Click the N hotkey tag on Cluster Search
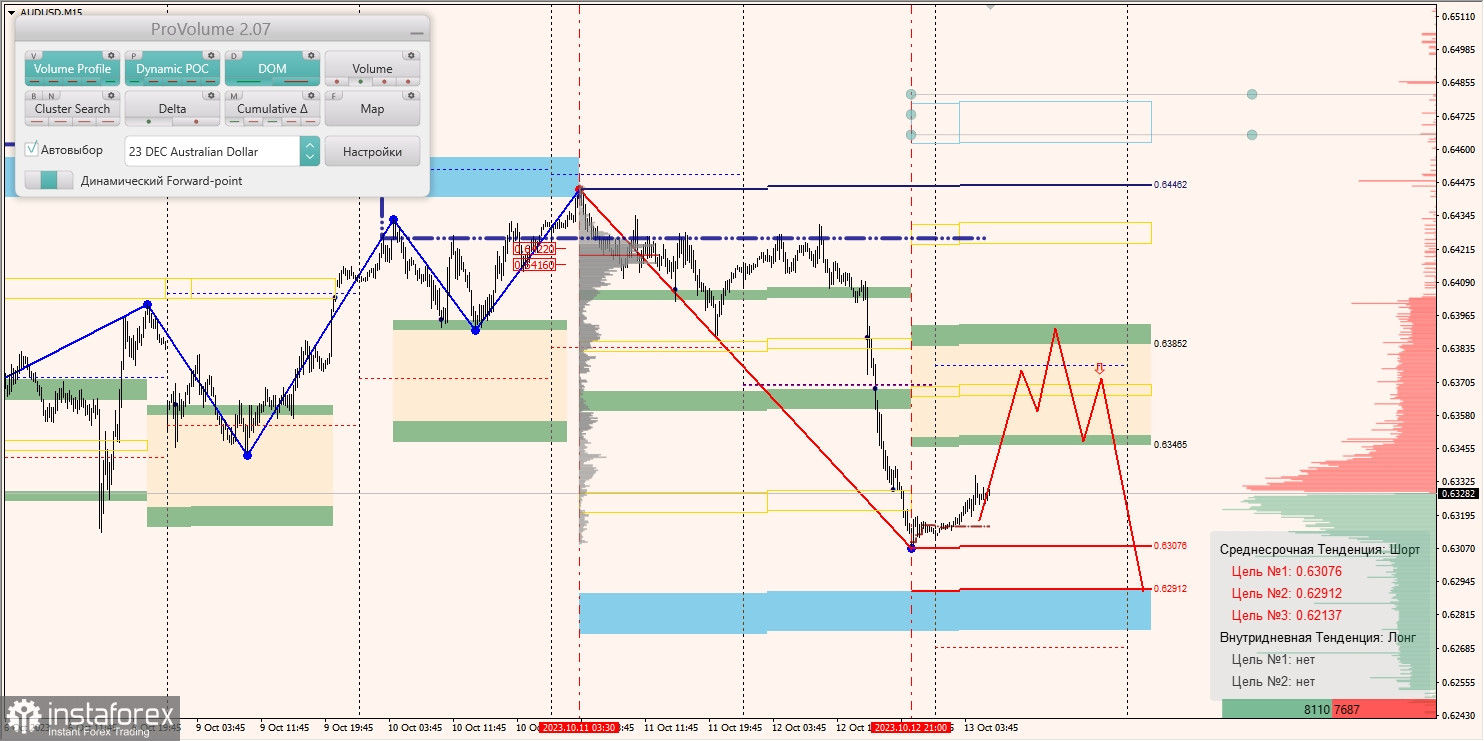1484x741 pixels. (51, 96)
